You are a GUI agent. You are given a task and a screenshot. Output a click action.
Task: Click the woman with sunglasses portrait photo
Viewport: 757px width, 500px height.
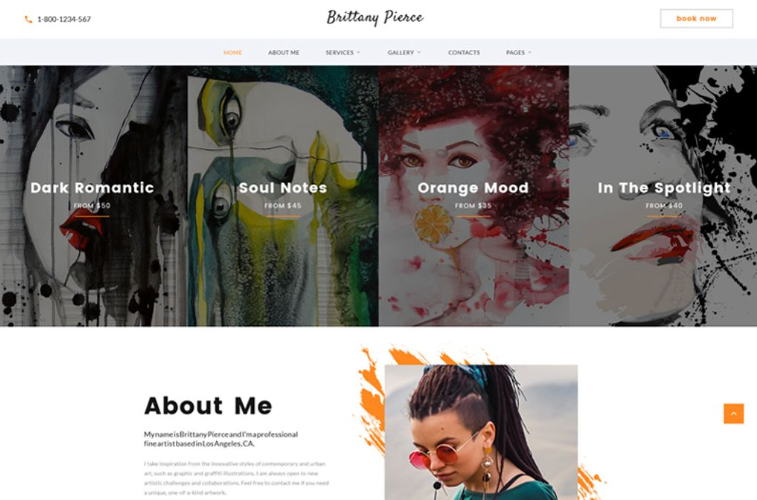[481, 432]
